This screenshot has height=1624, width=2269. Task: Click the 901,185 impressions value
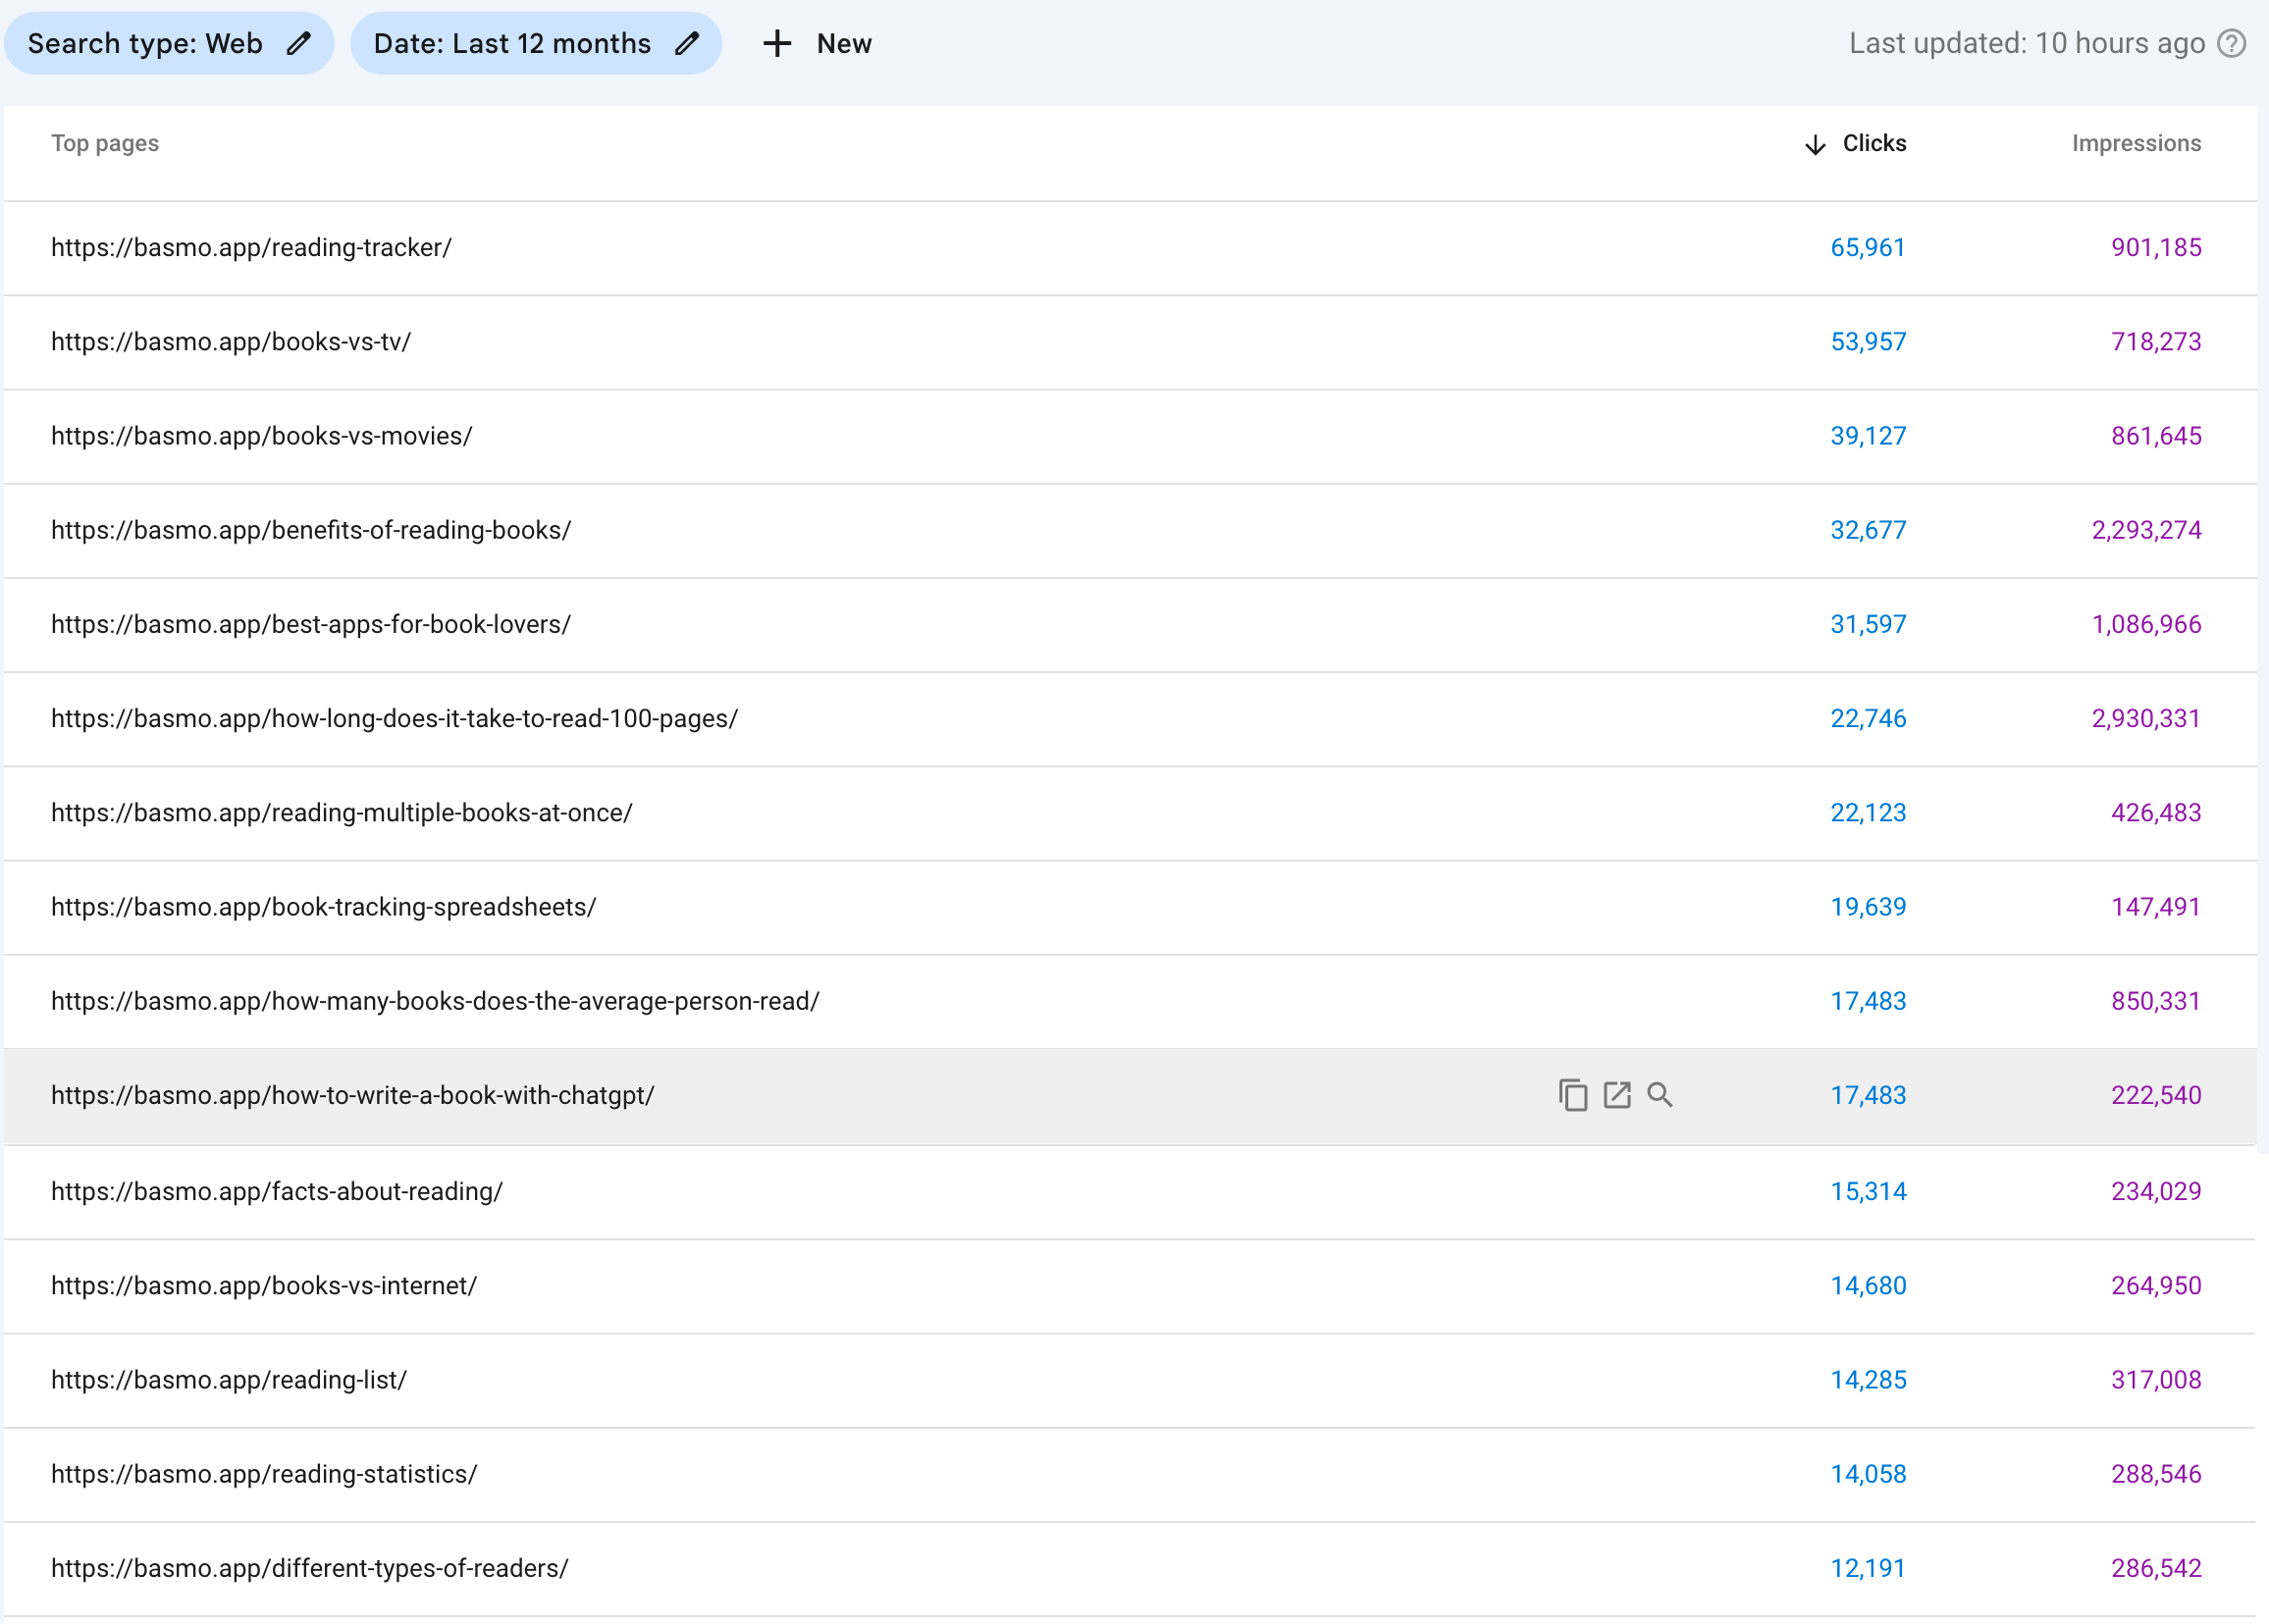2156,248
